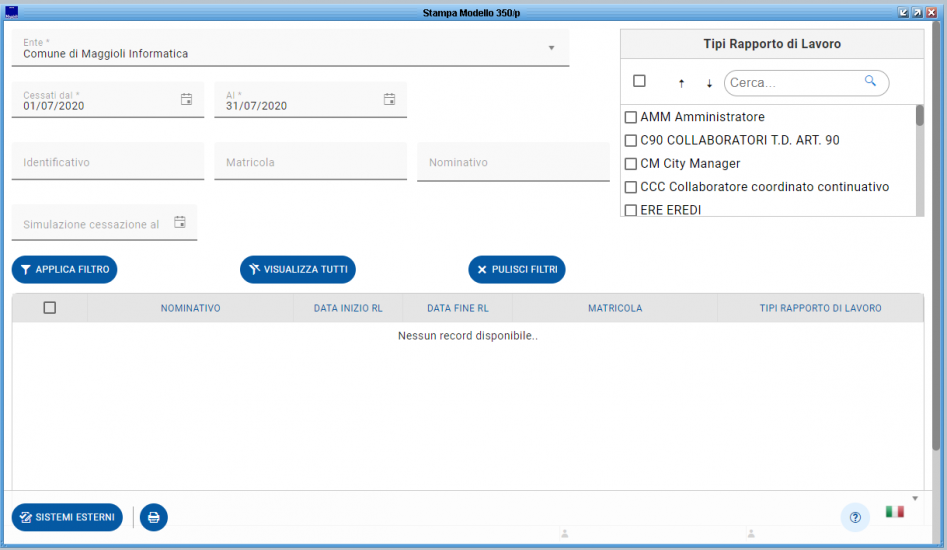Click the small arrow above the Italian flag
This screenshot has height=550, width=947.
915,499
